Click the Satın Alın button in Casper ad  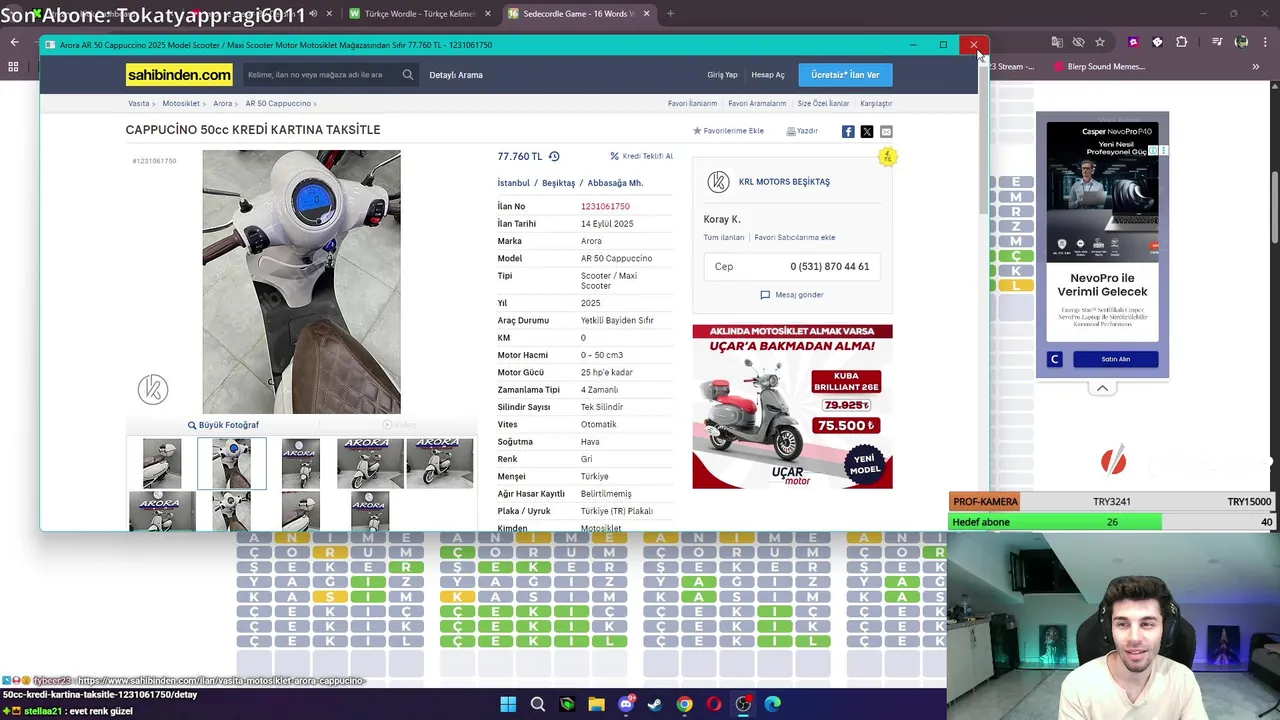(x=1115, y=359)
